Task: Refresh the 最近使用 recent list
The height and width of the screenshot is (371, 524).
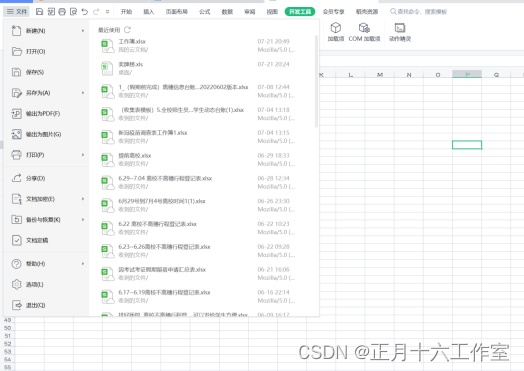Action: pos(127,30)
